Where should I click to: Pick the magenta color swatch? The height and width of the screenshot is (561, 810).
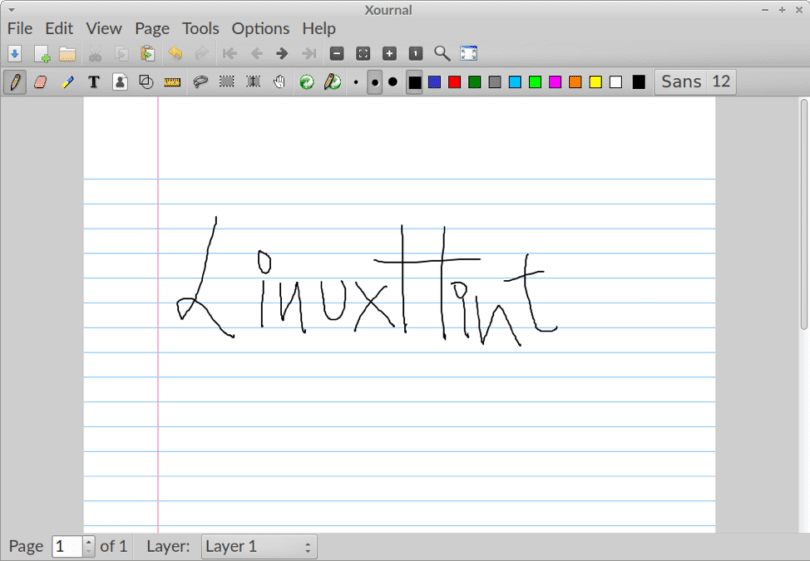555,82
